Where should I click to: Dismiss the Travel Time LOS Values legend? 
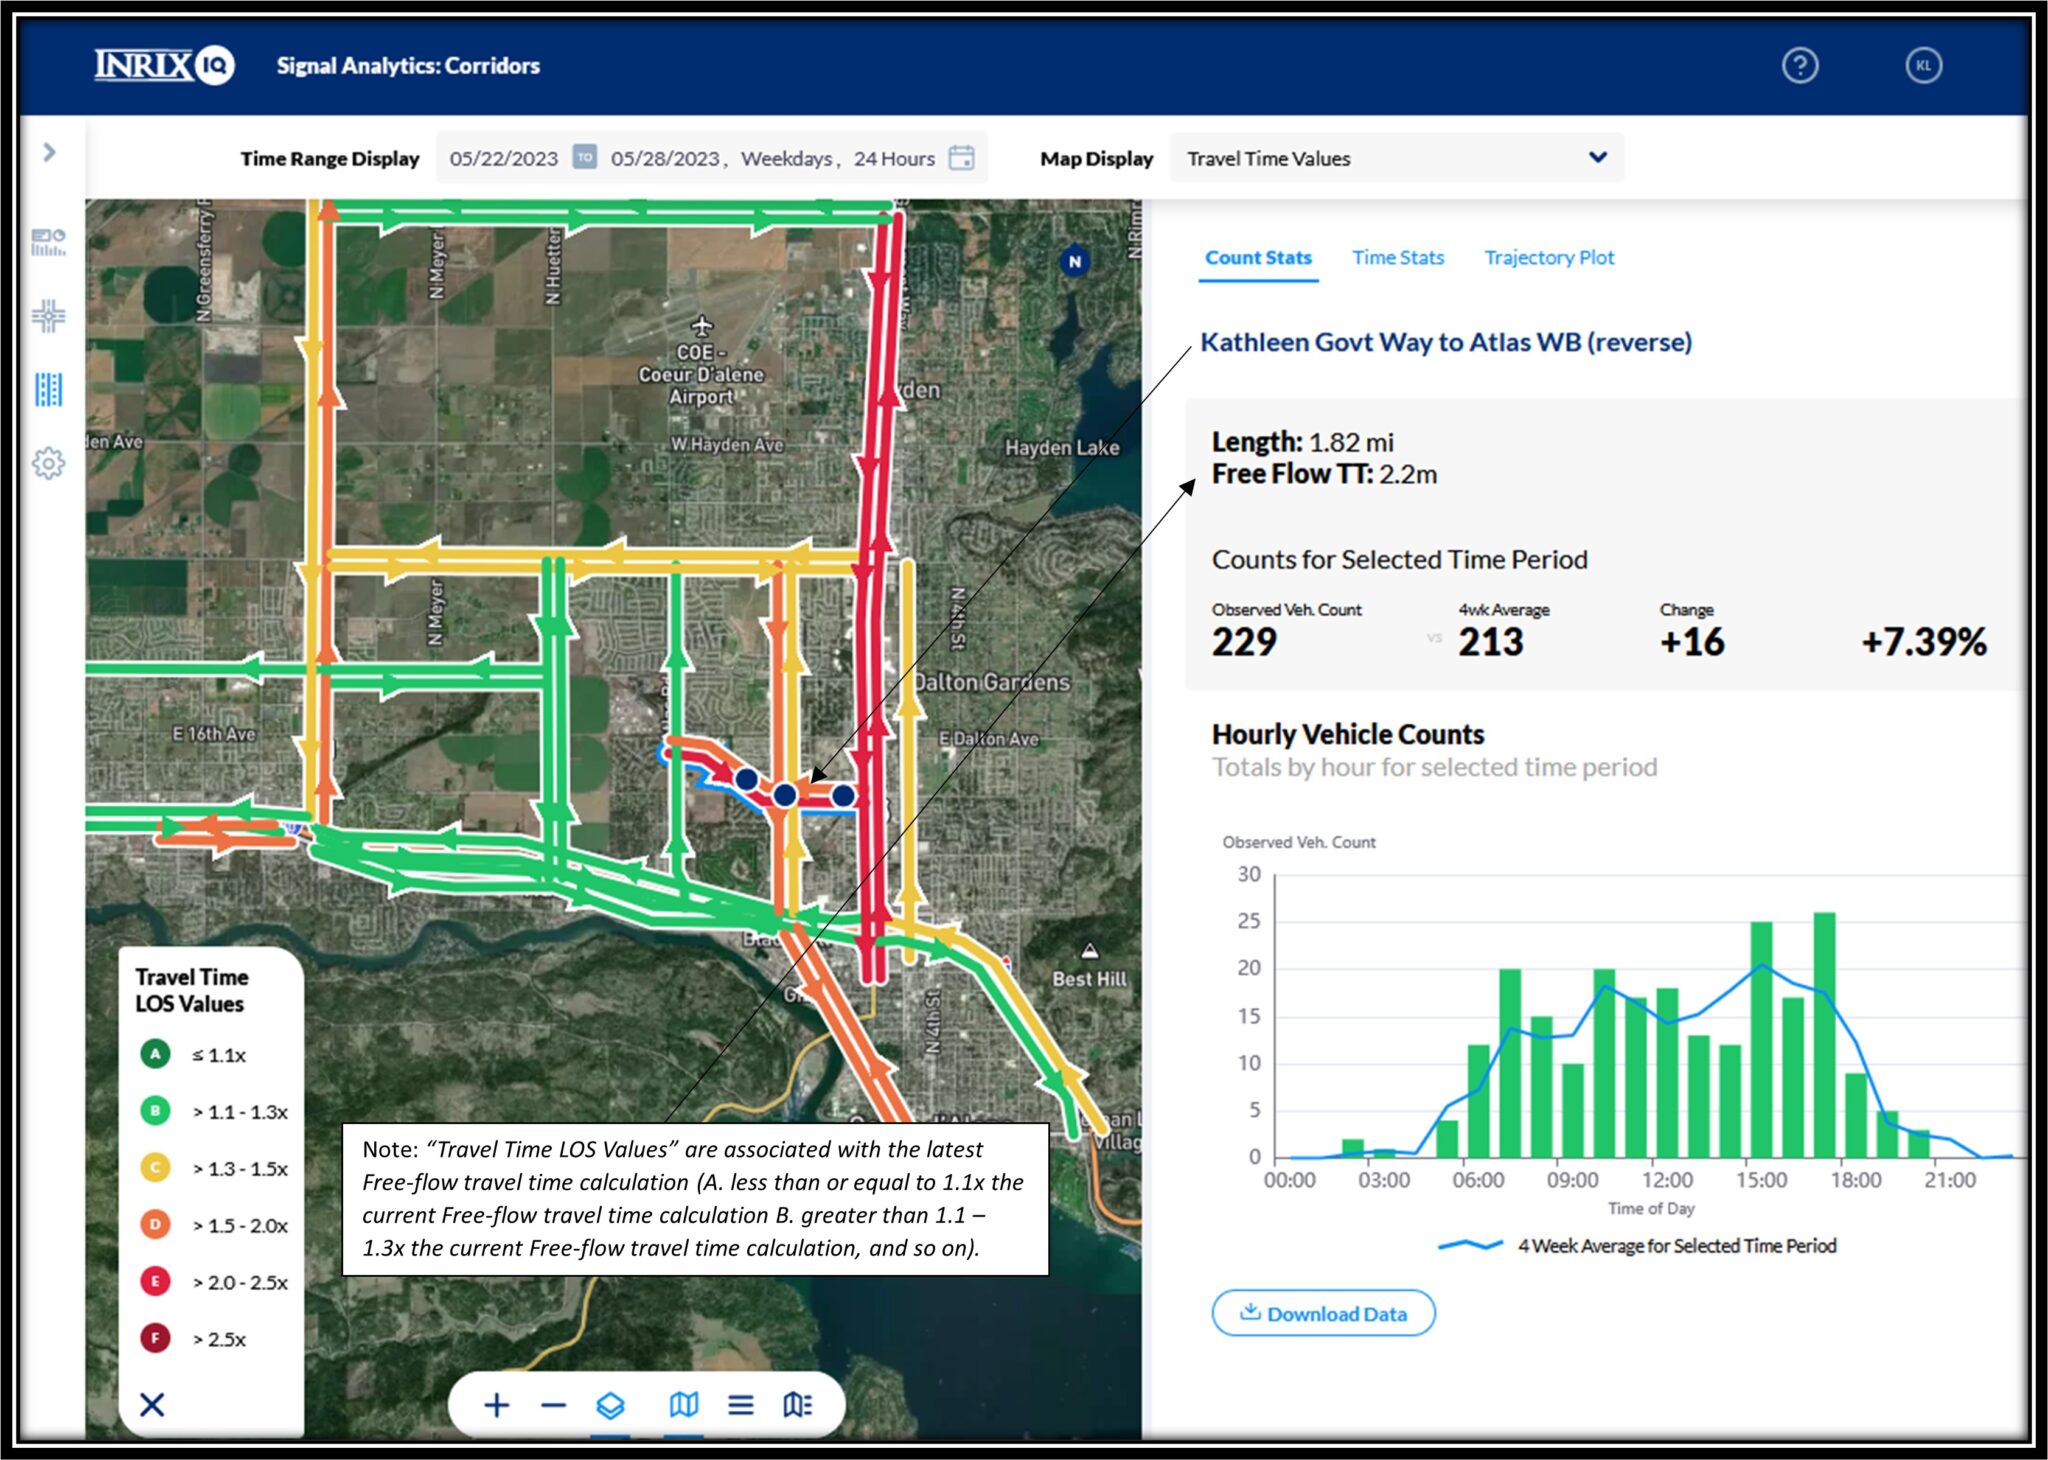pyautogui.click(x=153, y=1404)
